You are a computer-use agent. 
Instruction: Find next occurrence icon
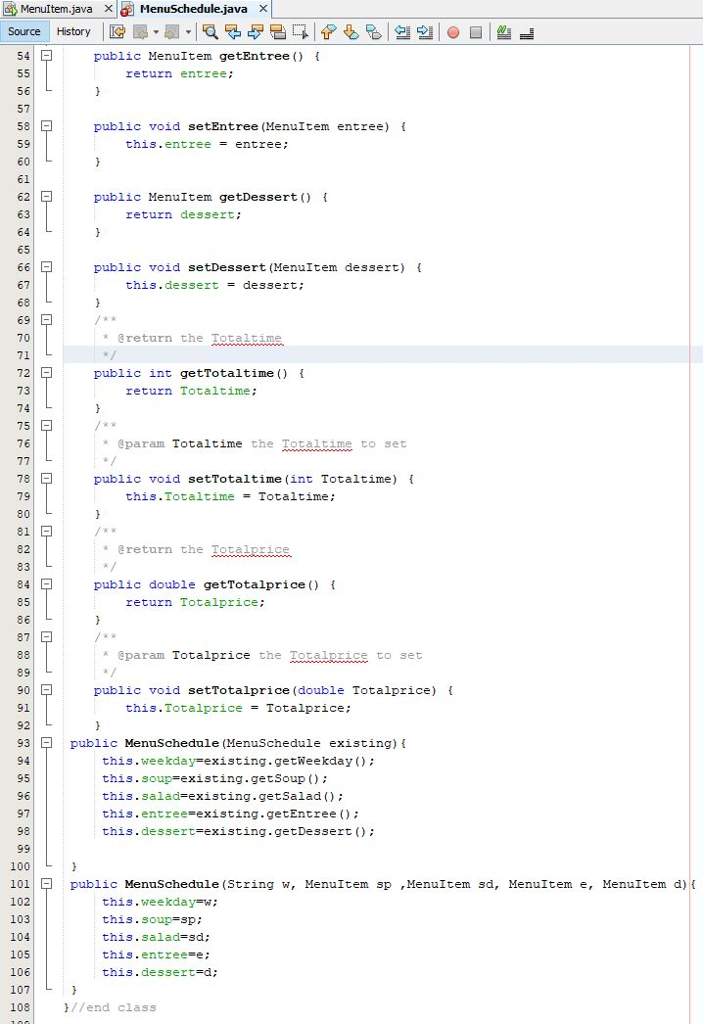point(255,32)
